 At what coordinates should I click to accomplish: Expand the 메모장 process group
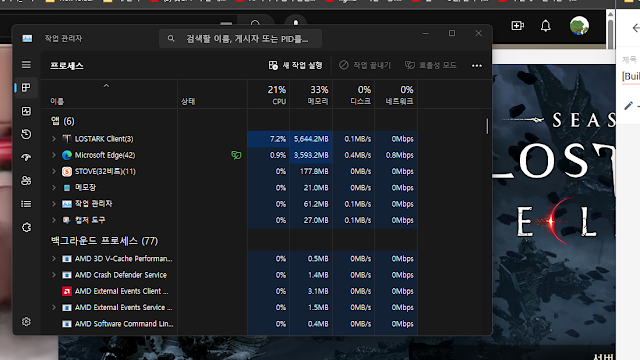tap(53, 188)
